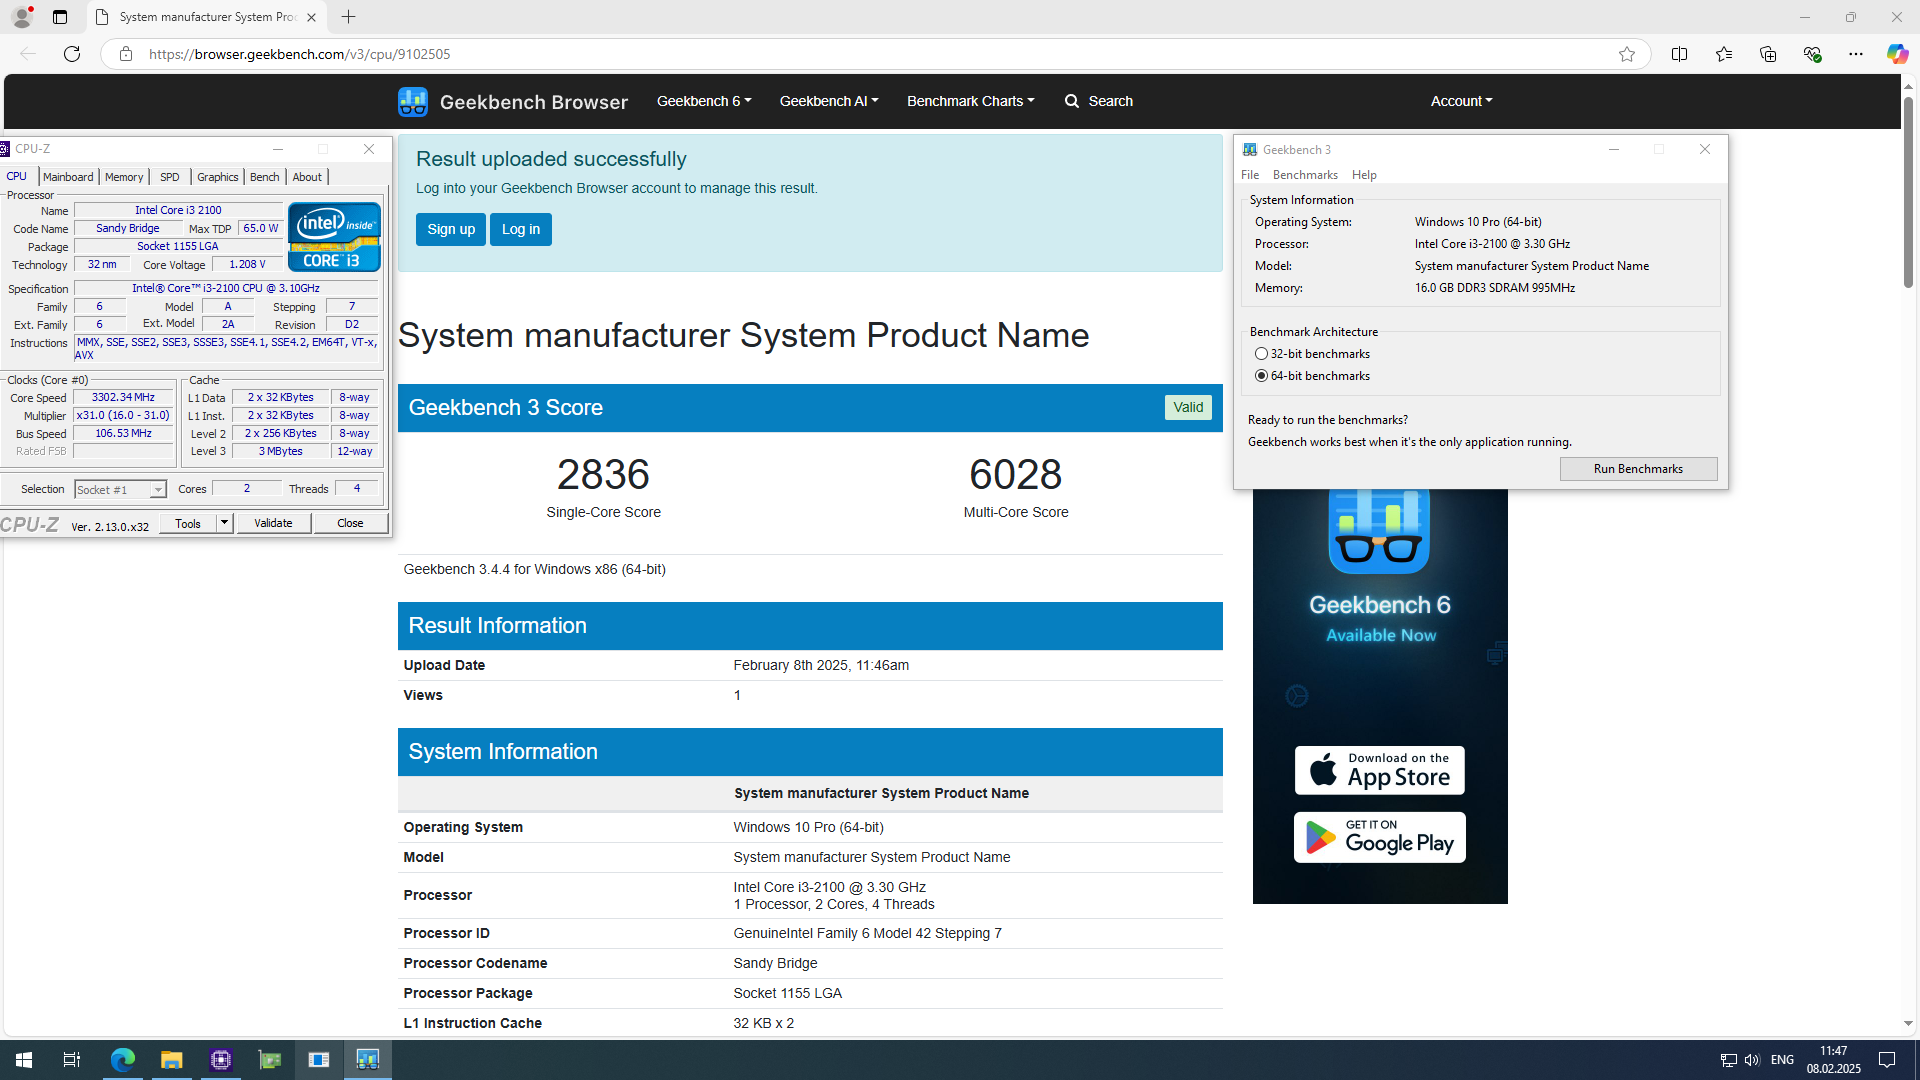Click the browser address bar URL
The height and width of the screenshot is (1080, 1920).
299,54
